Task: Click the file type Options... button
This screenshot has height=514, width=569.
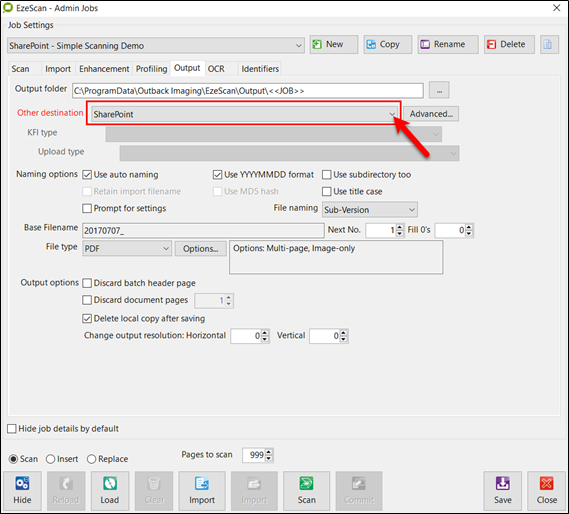Action: 200,249
